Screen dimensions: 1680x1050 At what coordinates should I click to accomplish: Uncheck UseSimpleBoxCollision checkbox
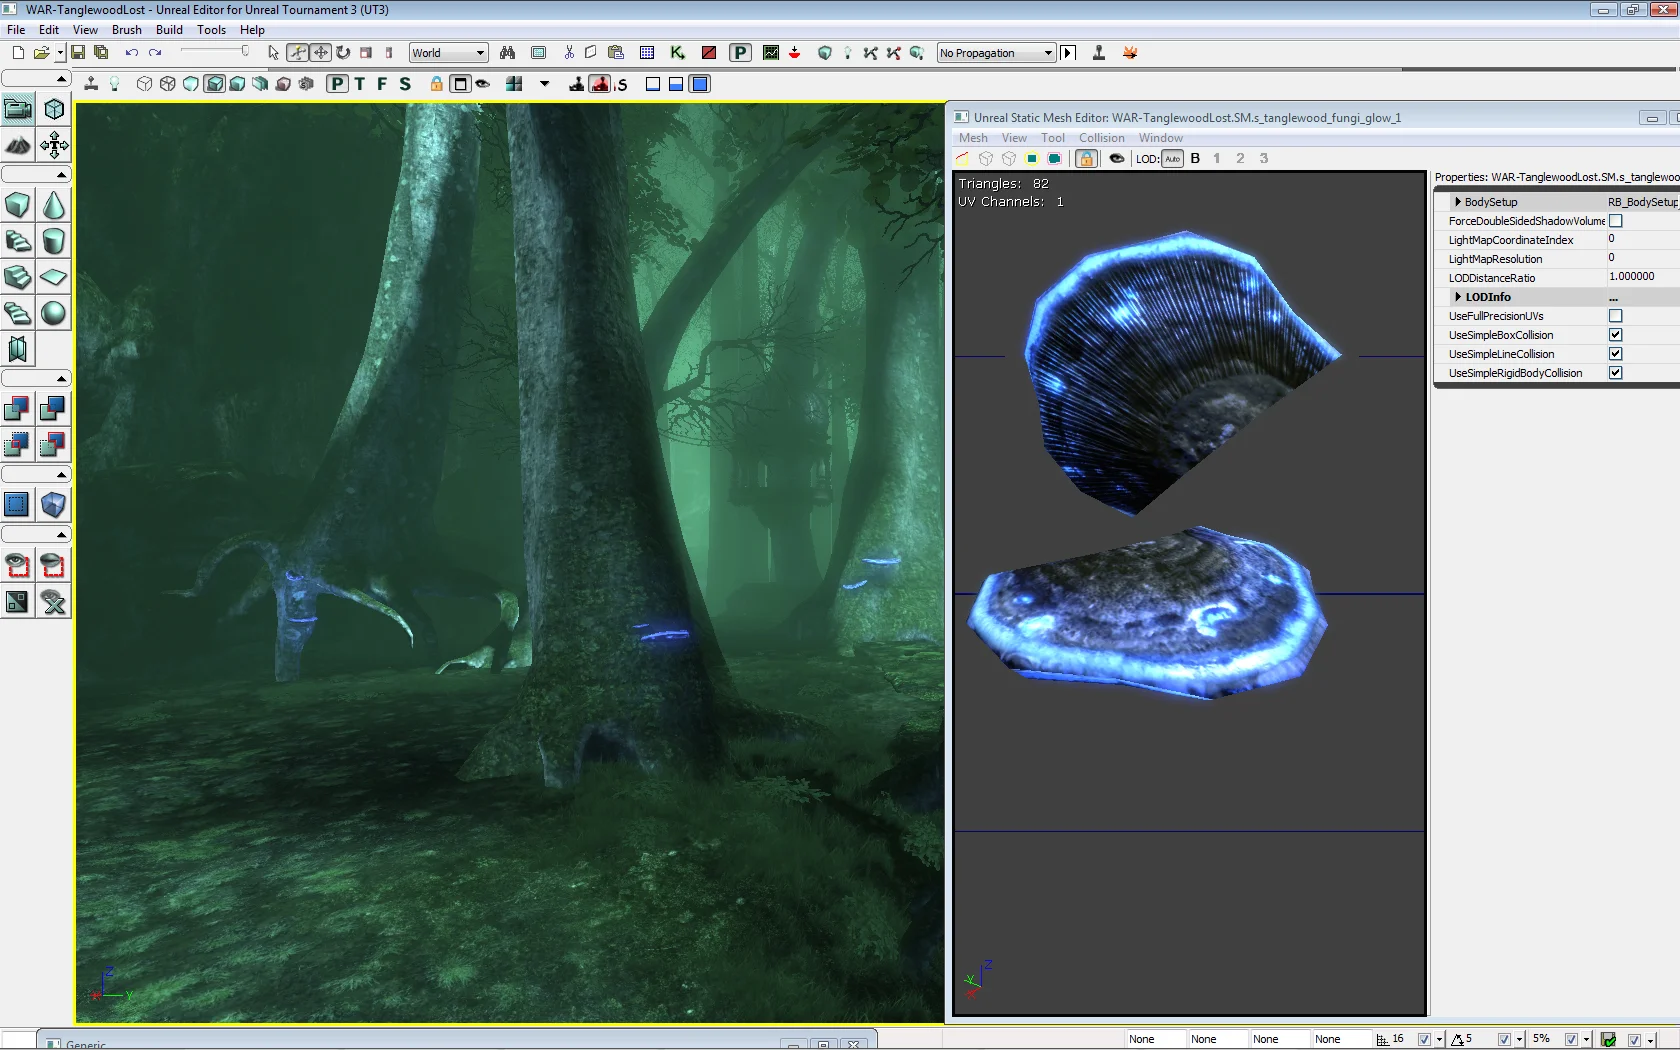coord(1615,335)
